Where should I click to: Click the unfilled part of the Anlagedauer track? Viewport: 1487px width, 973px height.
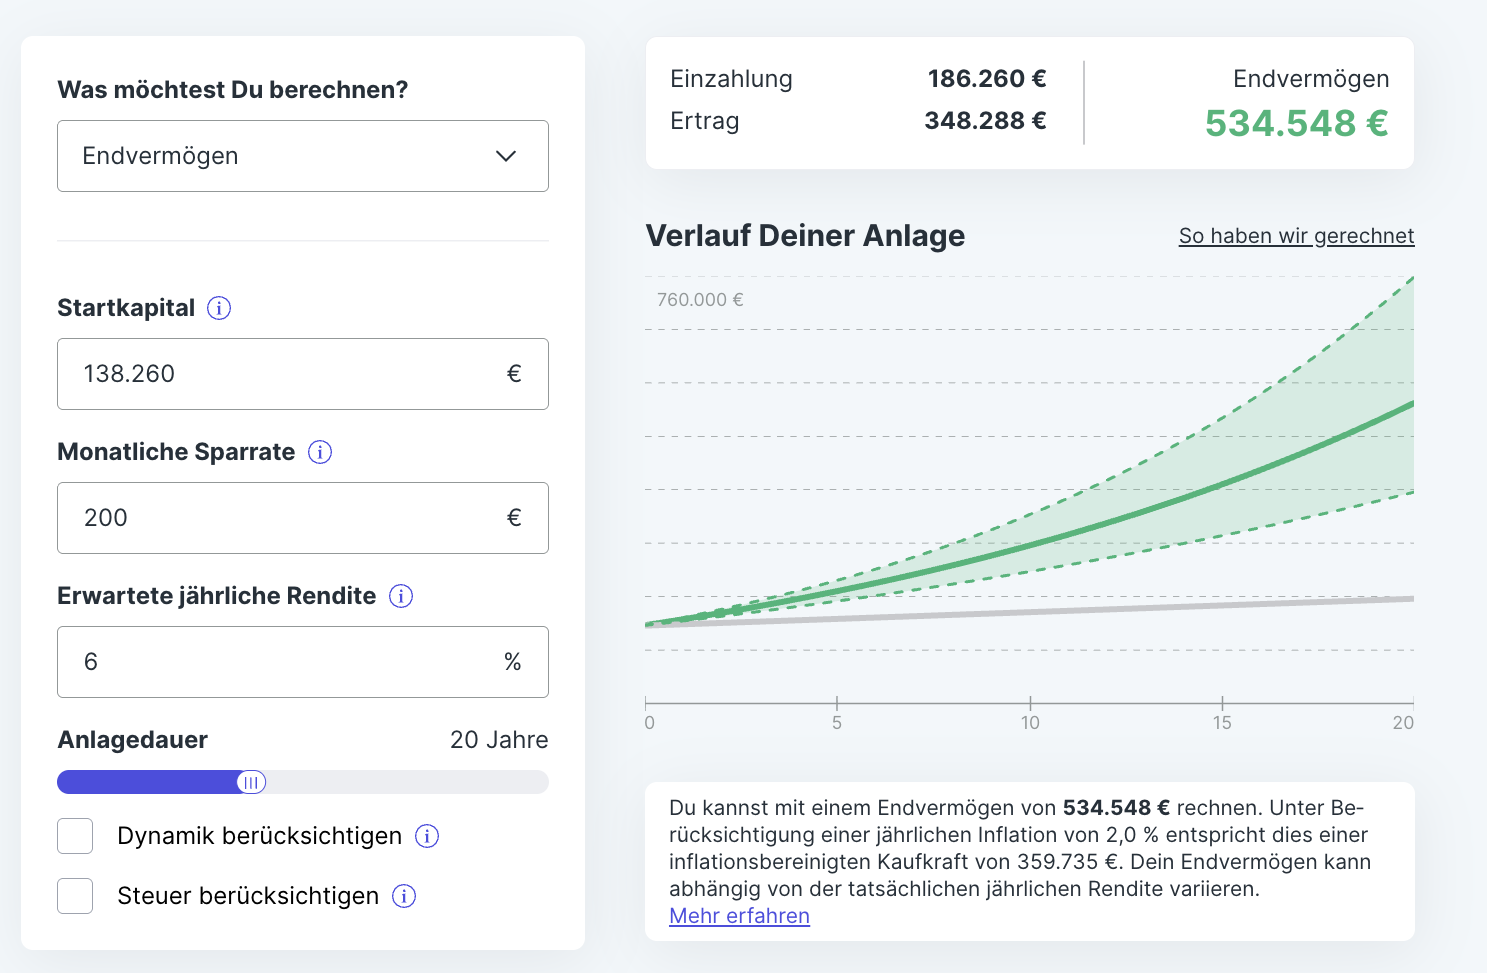(407, 782)
